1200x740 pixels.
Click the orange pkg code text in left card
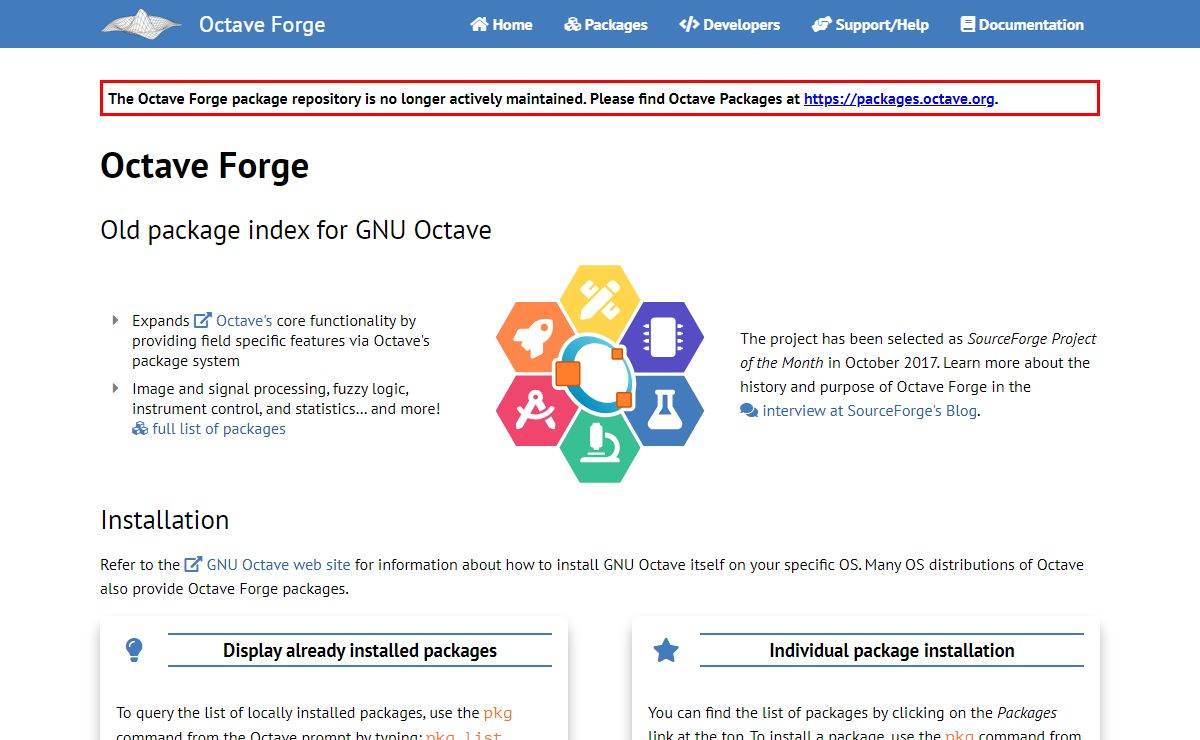498,713
